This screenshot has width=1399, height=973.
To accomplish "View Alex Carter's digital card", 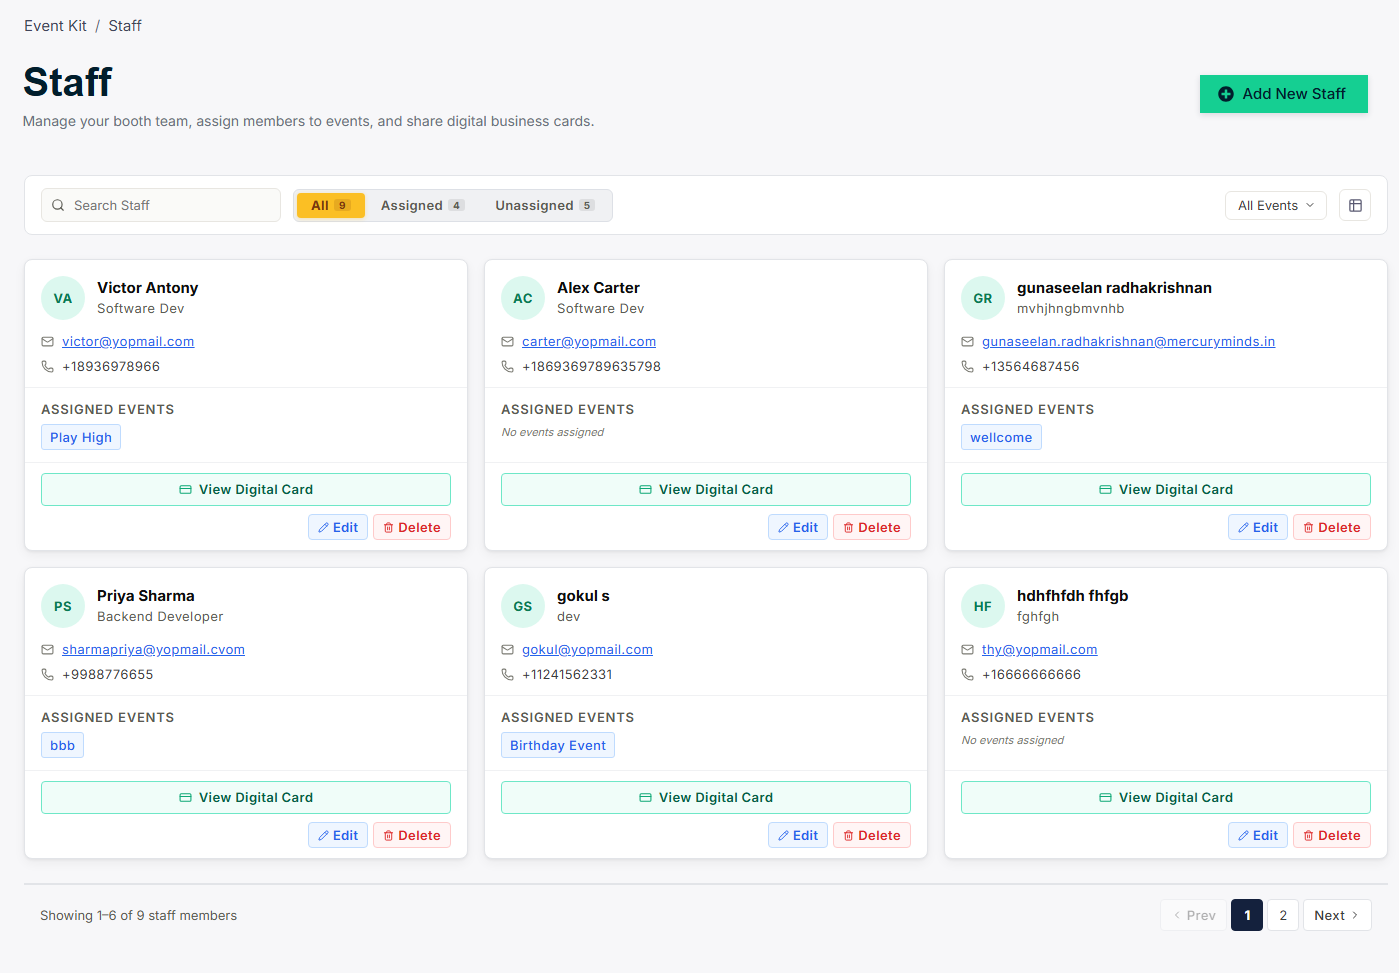I will 706,489.
